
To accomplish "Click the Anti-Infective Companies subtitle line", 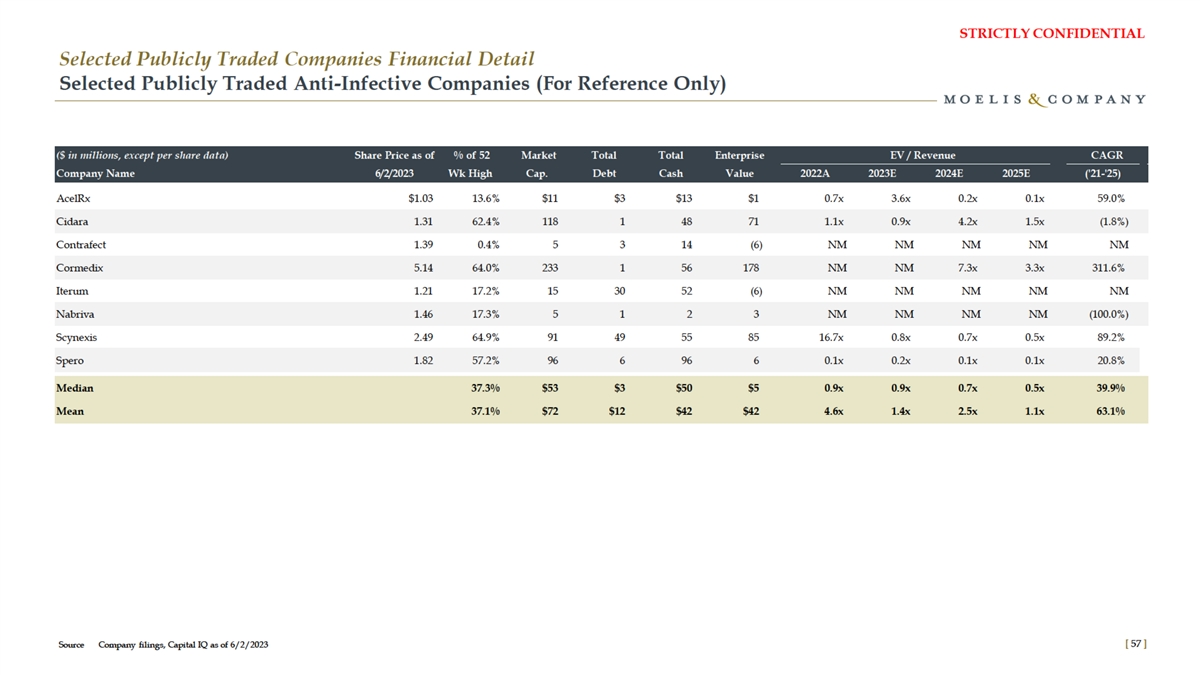I will (x=392, y=84).
